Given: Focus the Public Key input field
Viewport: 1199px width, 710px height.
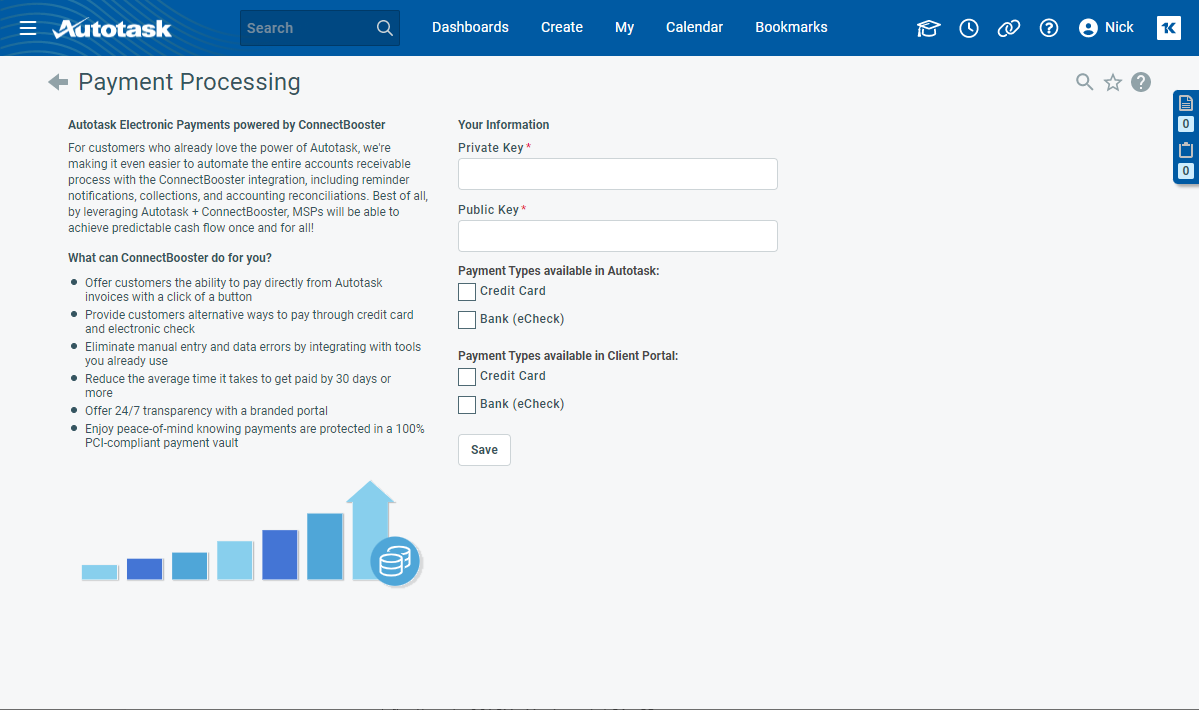Looking at the screenshot, I should 618,236.
